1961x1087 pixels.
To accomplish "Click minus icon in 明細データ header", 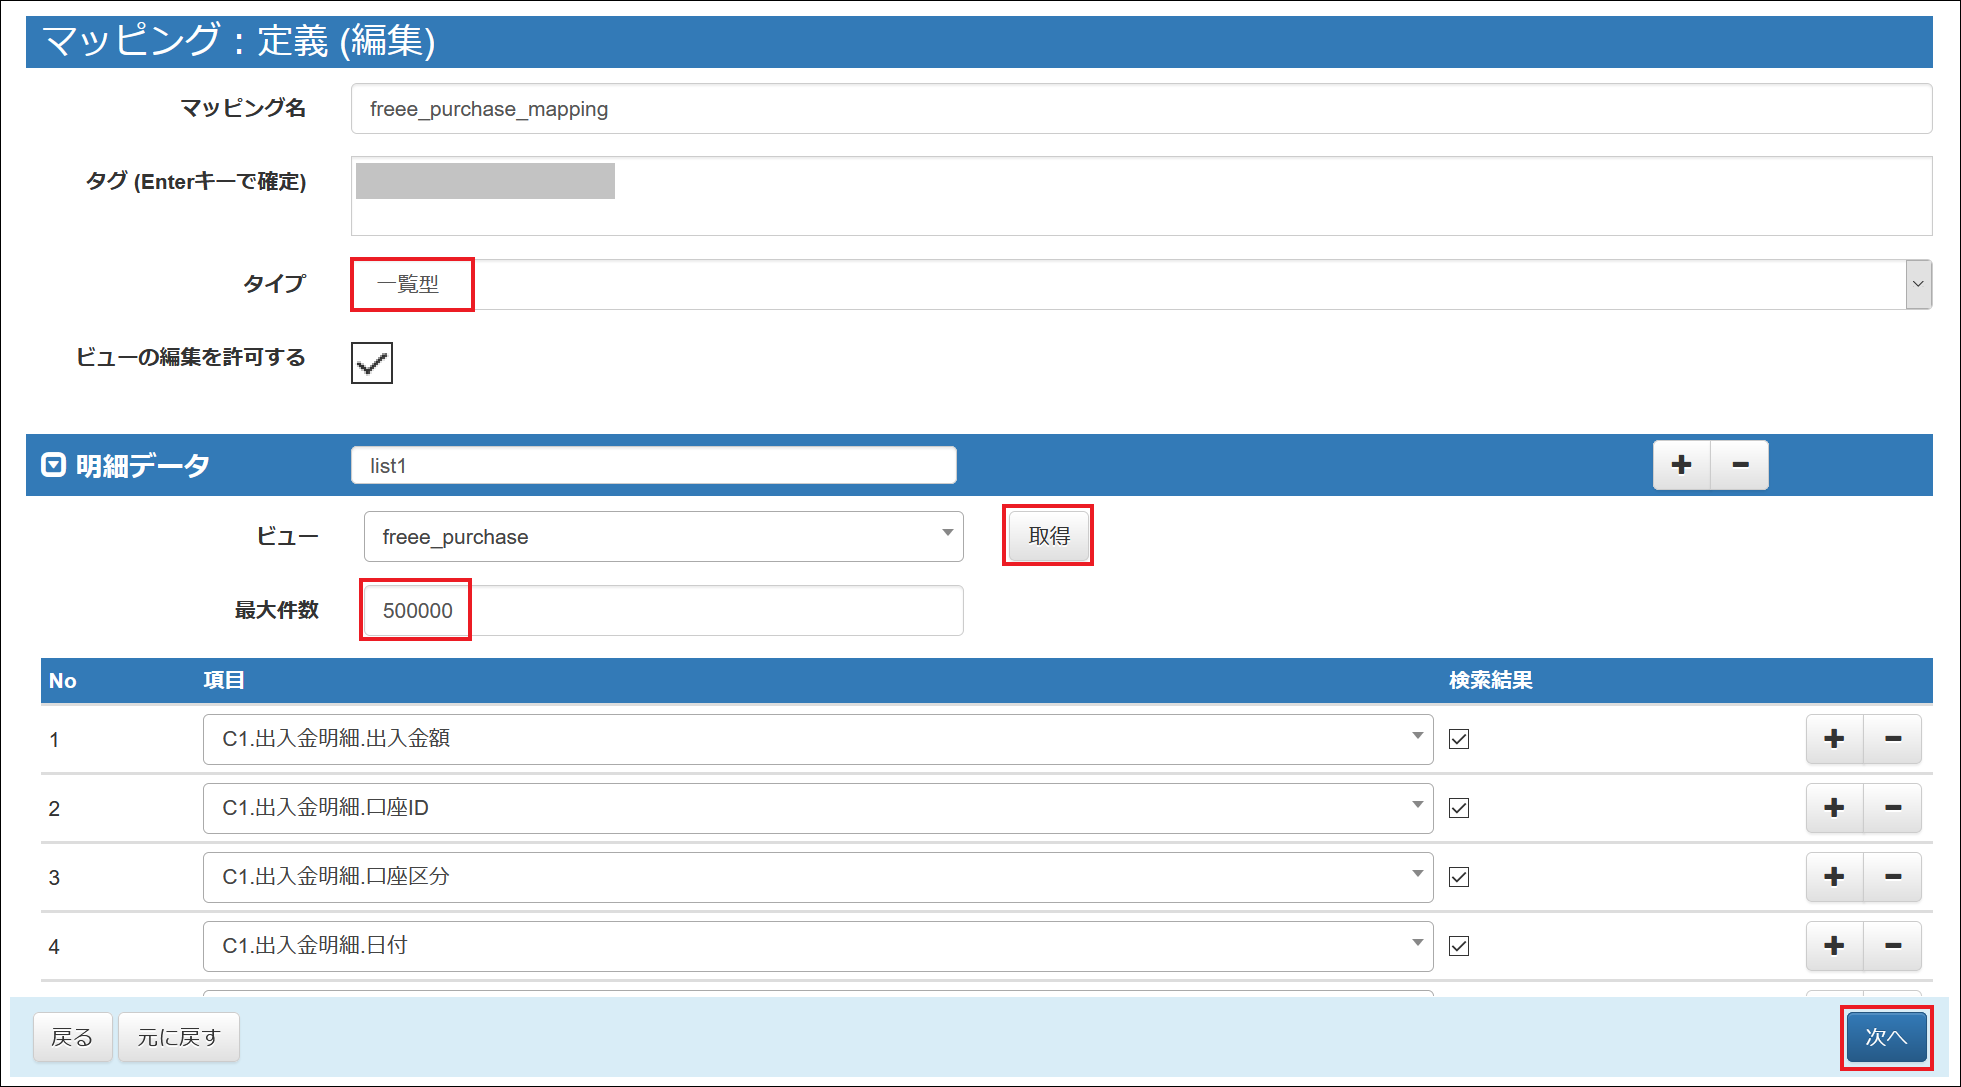I will (1740, 465).
